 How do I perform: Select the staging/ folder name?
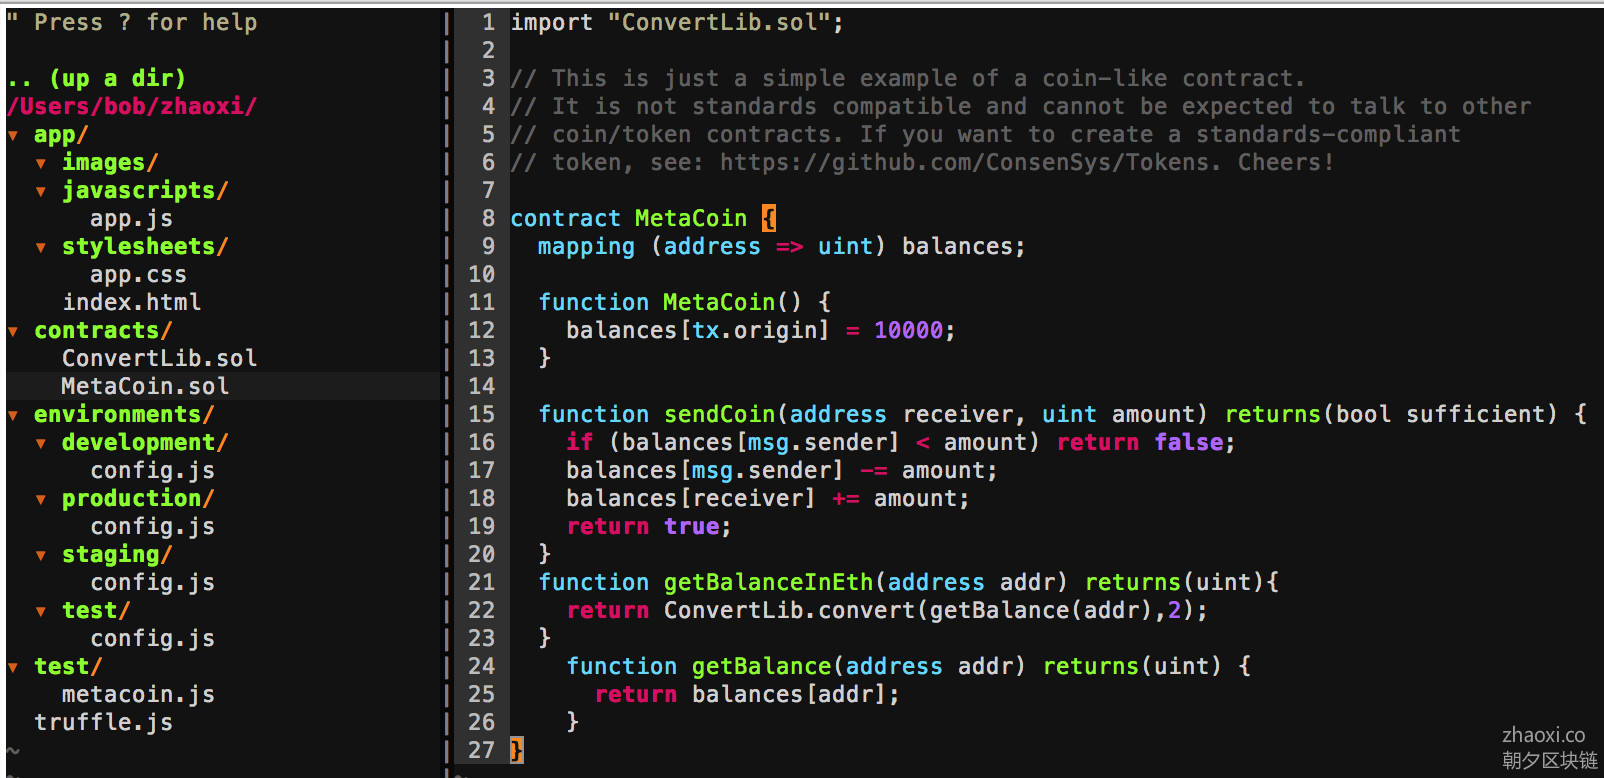tap(117, 554)
